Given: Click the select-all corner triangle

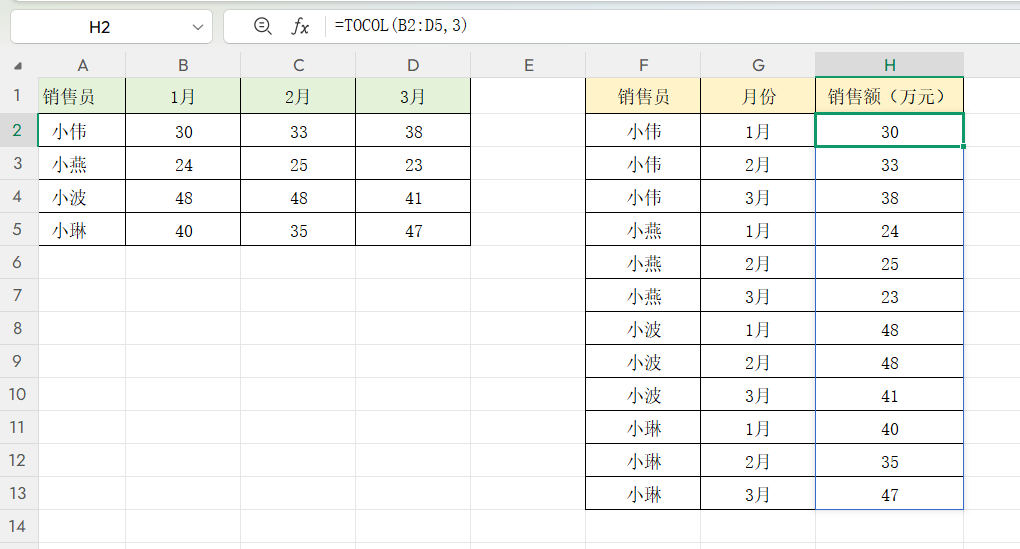Looking at the screenshot, I should 18,66.
